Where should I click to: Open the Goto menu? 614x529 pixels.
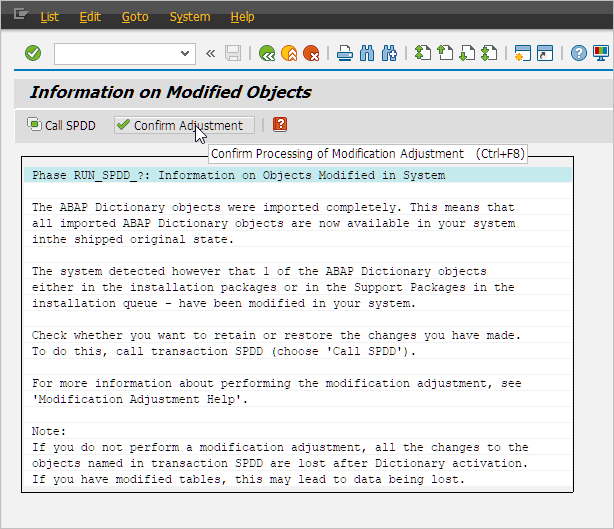pos(134,17)
